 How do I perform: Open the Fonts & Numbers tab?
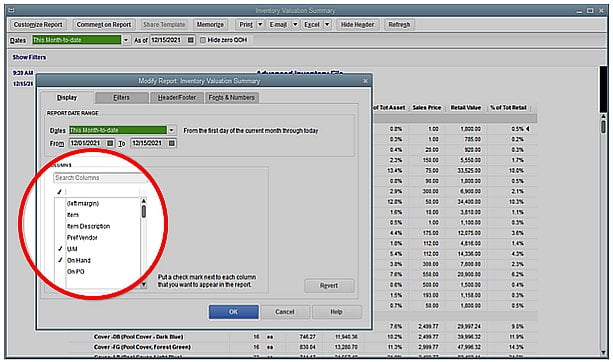[x=232, y=97]
